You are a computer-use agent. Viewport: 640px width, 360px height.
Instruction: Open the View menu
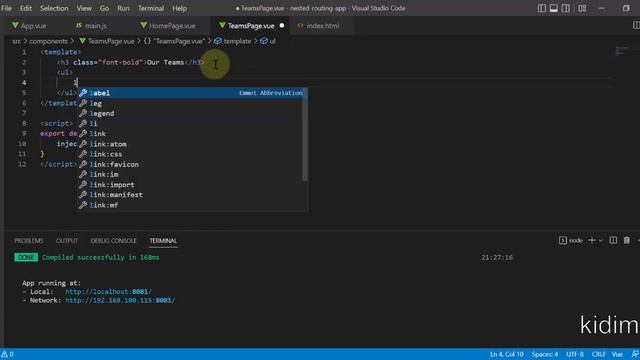[x=84, y=8]
